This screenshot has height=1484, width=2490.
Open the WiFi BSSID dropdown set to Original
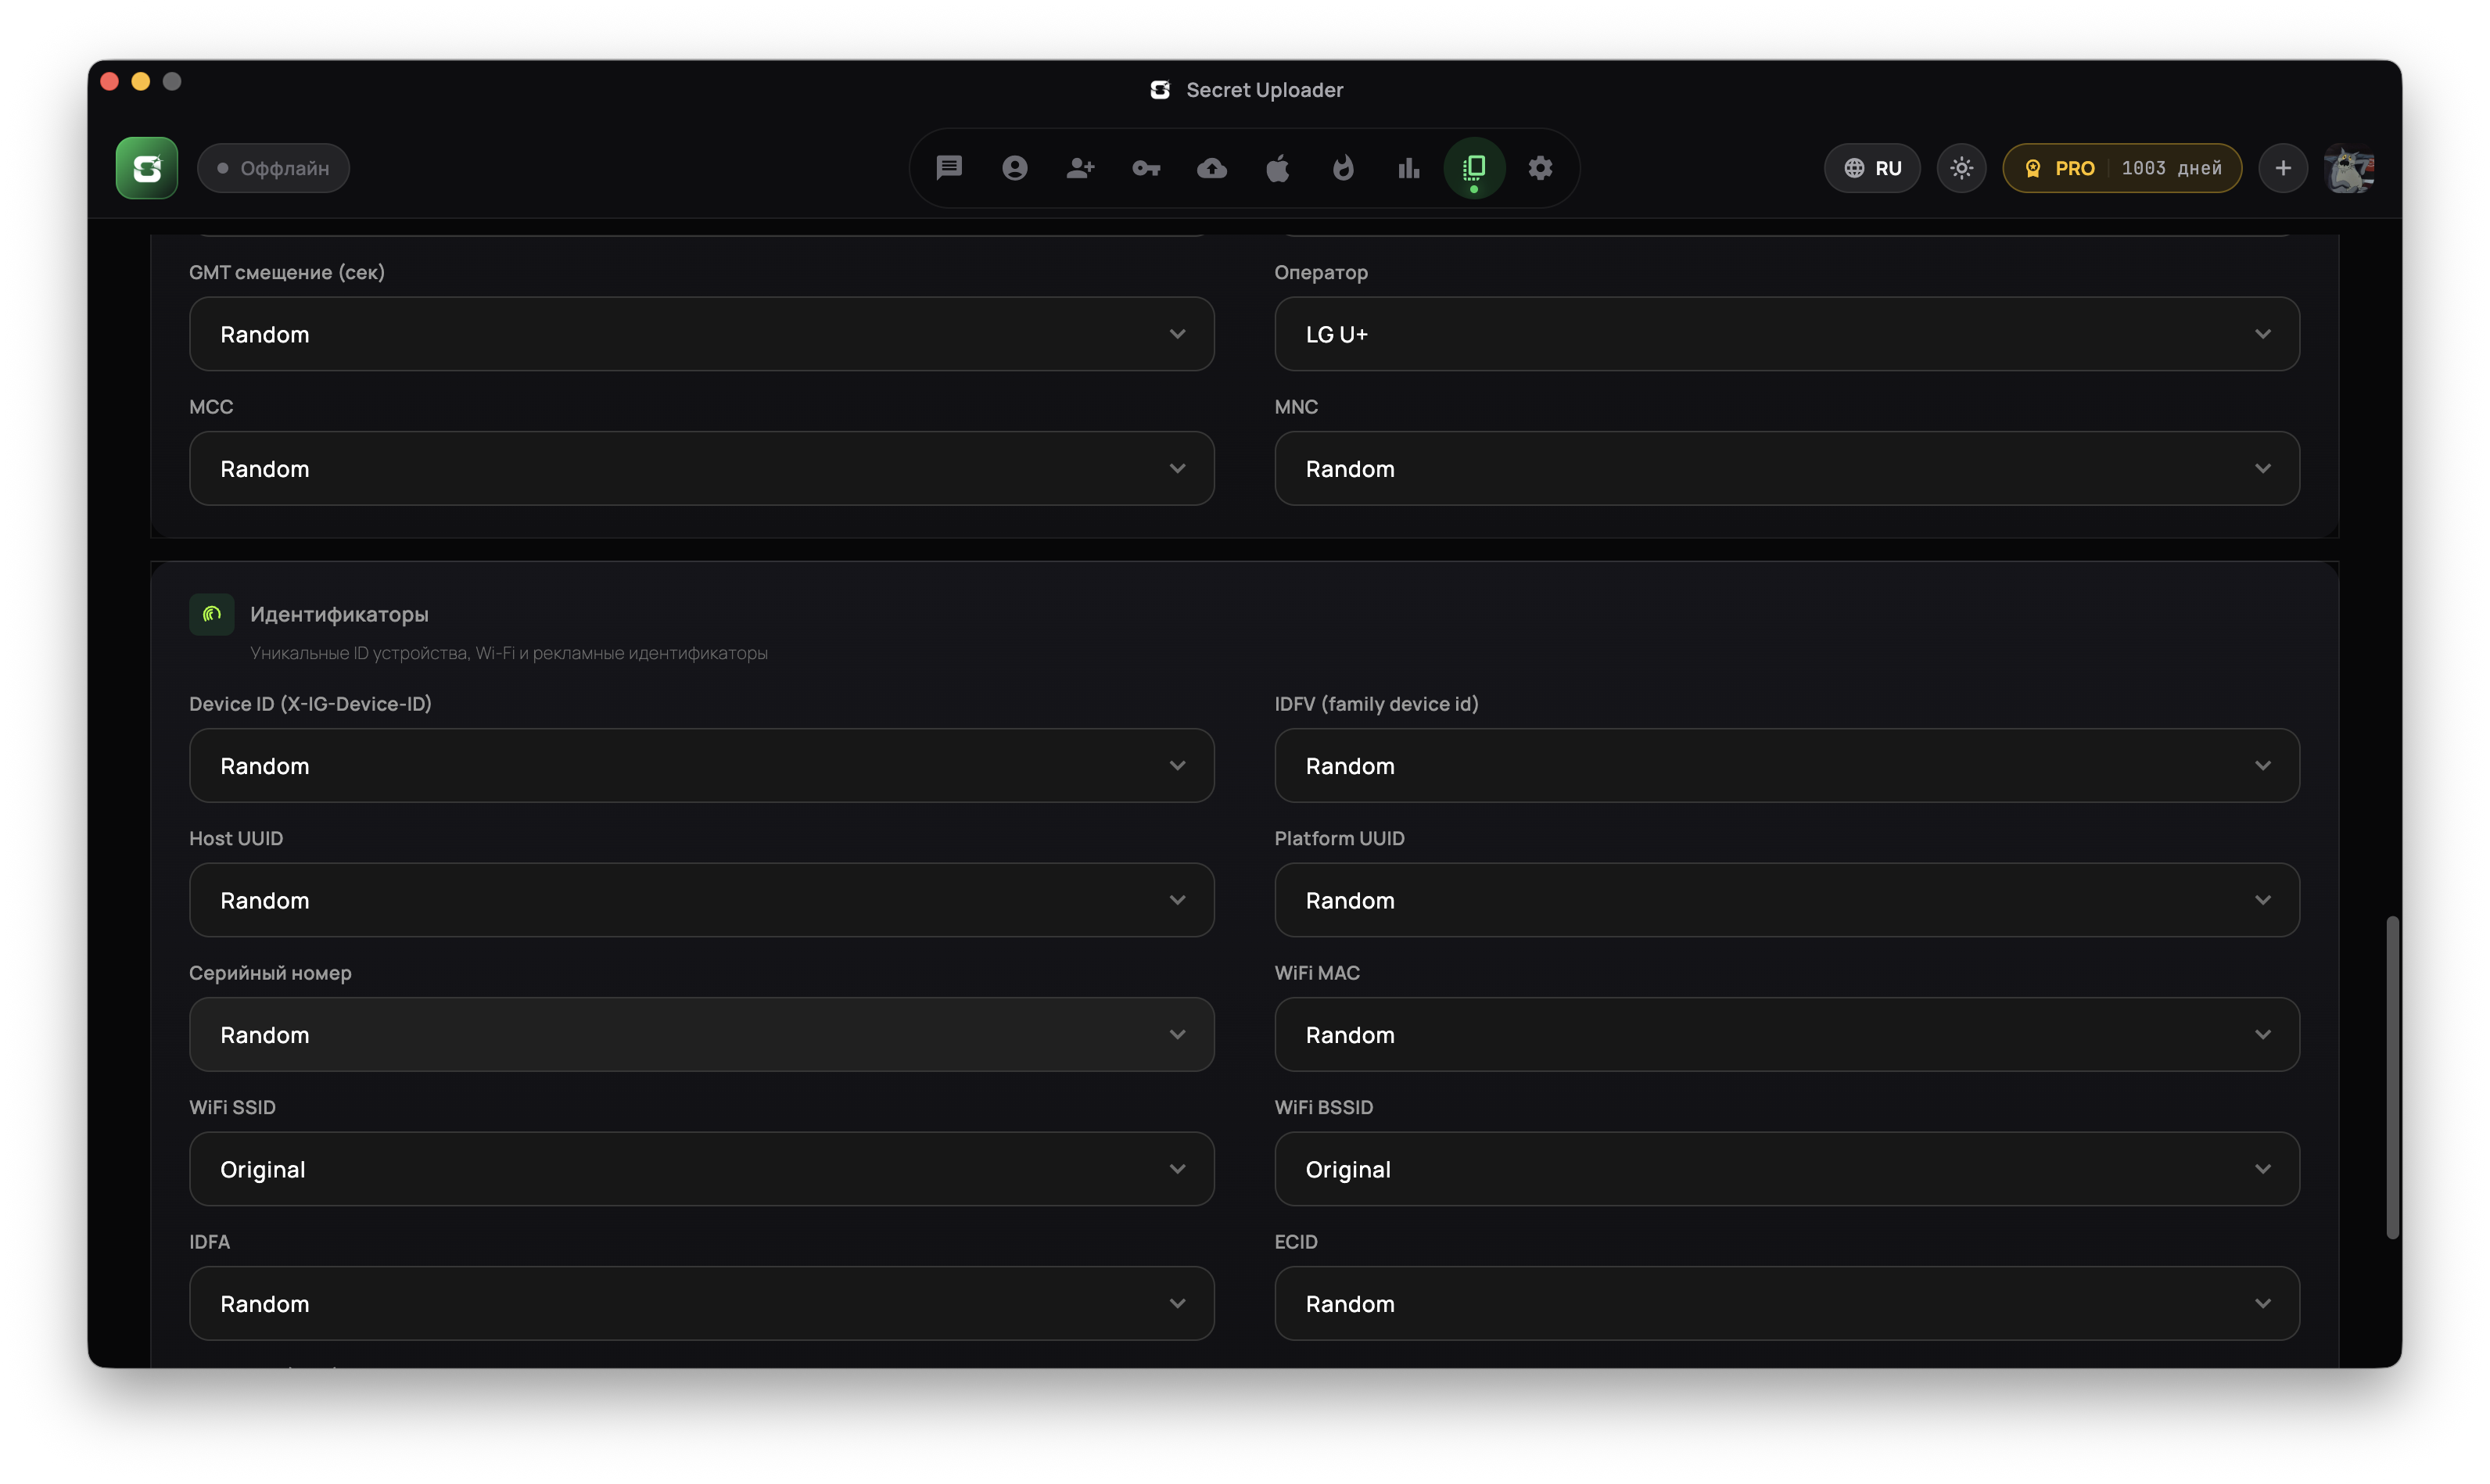click(x=1787, y=1169)
